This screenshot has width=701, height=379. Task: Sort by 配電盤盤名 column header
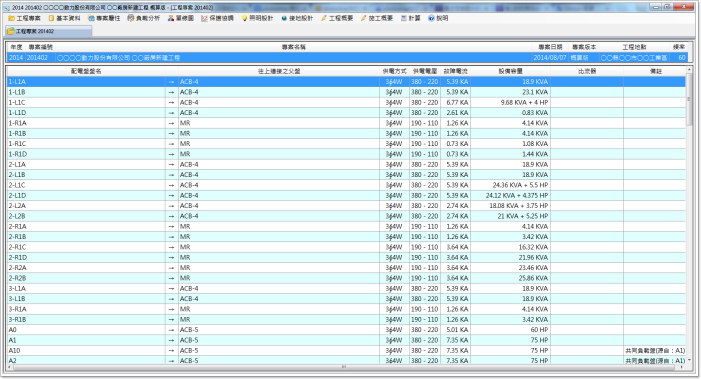point(86,71)
